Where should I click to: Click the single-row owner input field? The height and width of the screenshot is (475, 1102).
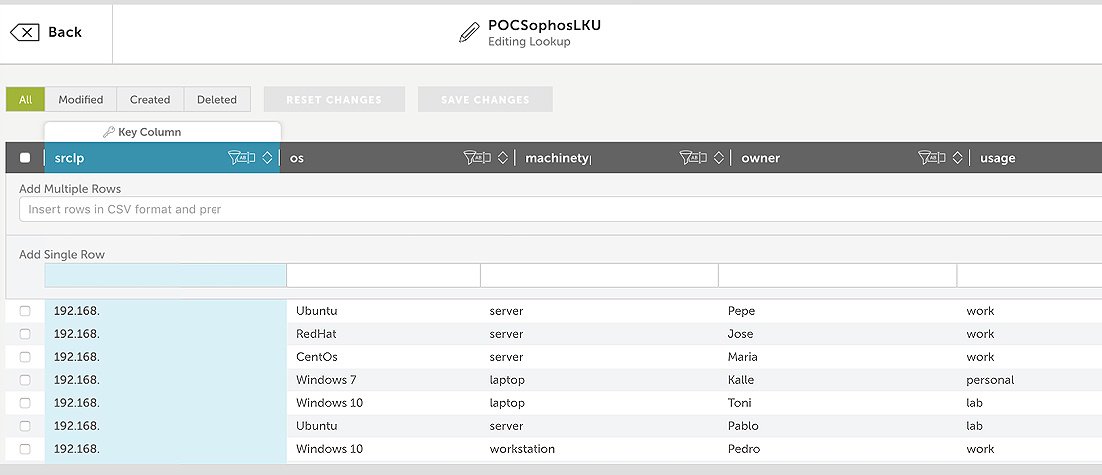pos(838,275)
